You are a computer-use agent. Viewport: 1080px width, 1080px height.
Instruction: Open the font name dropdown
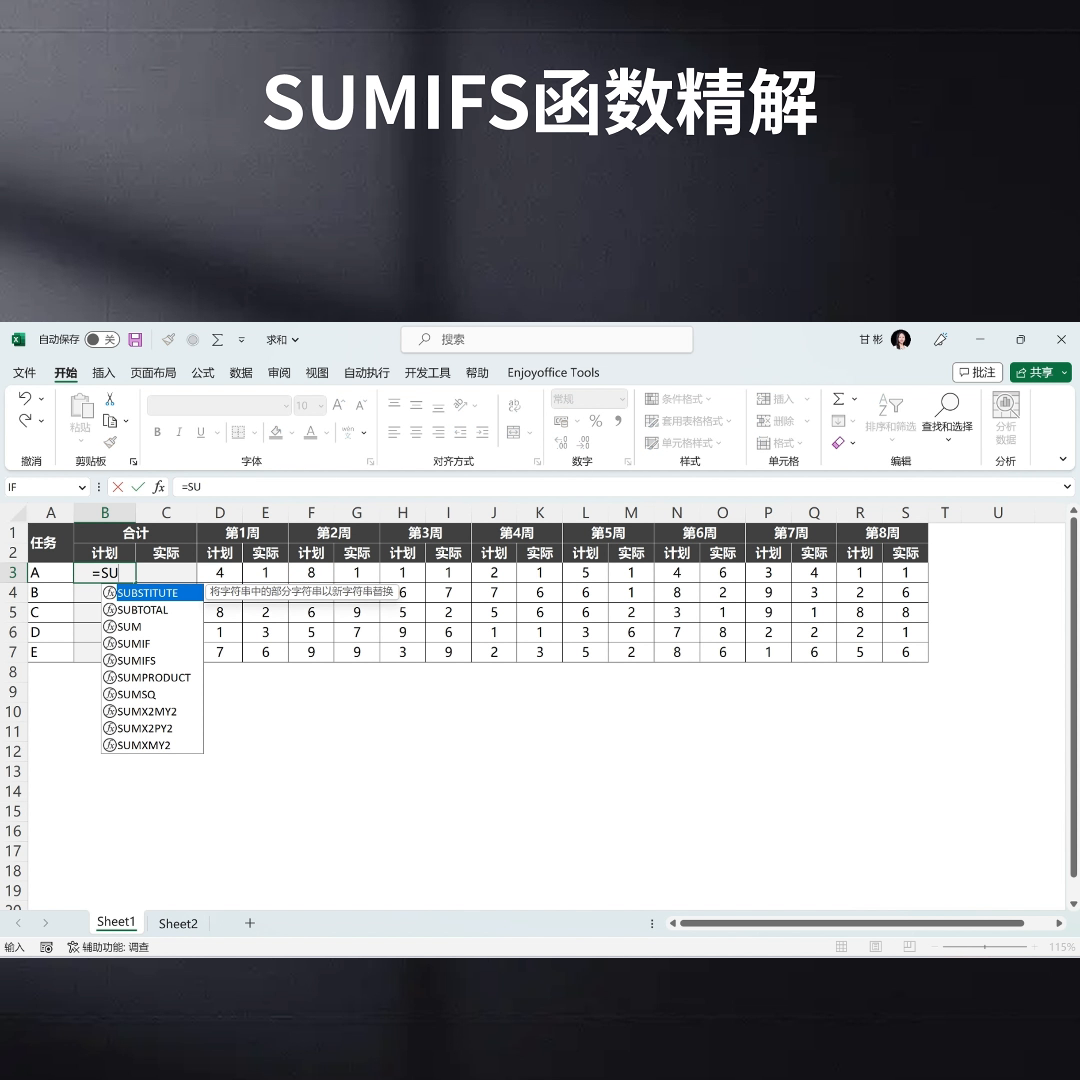click(287, 406)
